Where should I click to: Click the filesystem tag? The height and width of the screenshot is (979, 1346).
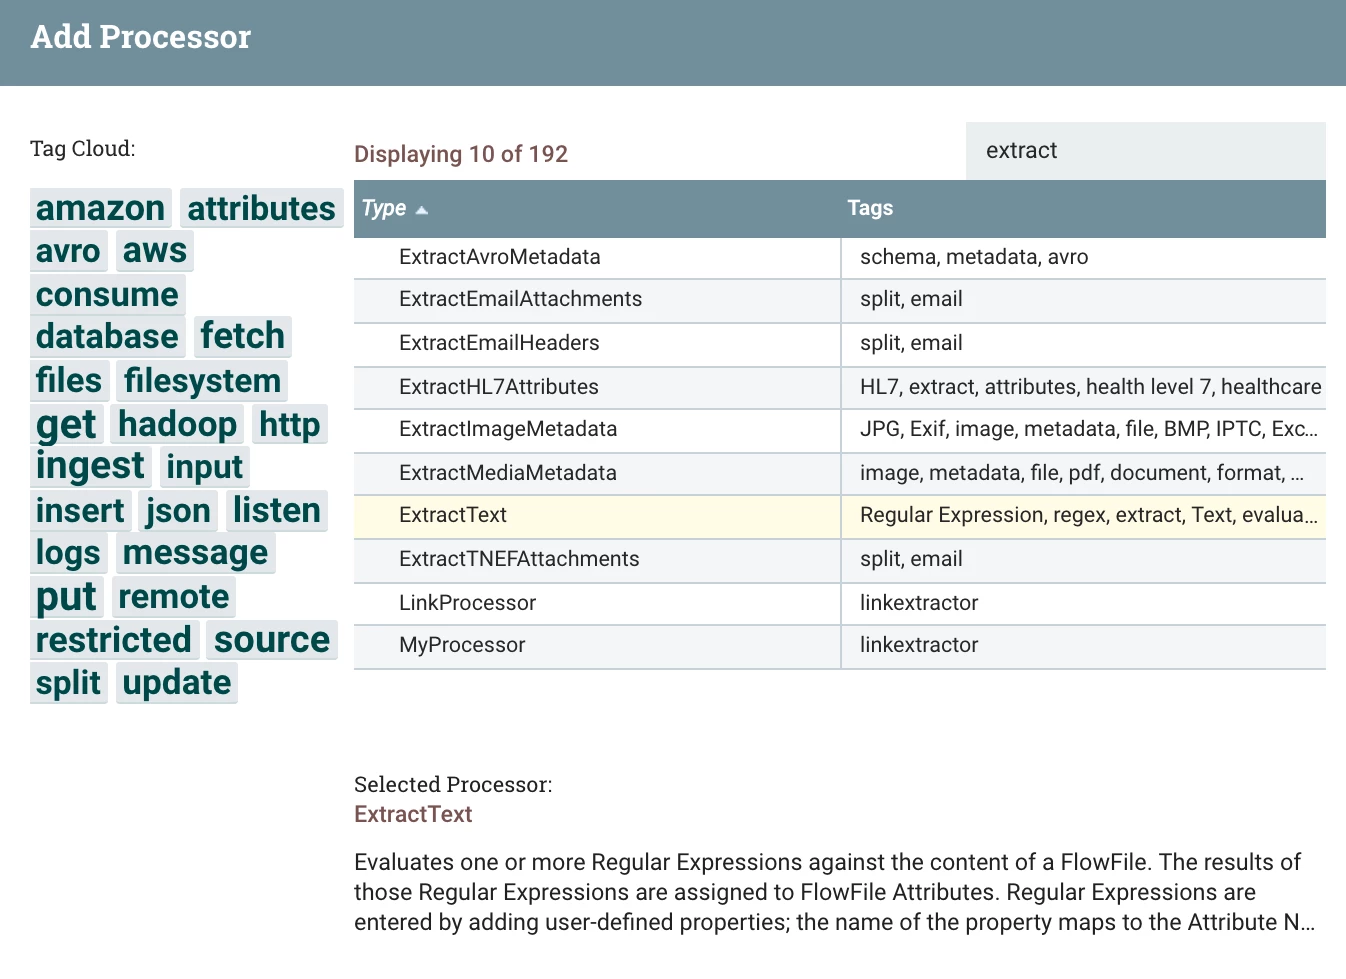(203, 380)
